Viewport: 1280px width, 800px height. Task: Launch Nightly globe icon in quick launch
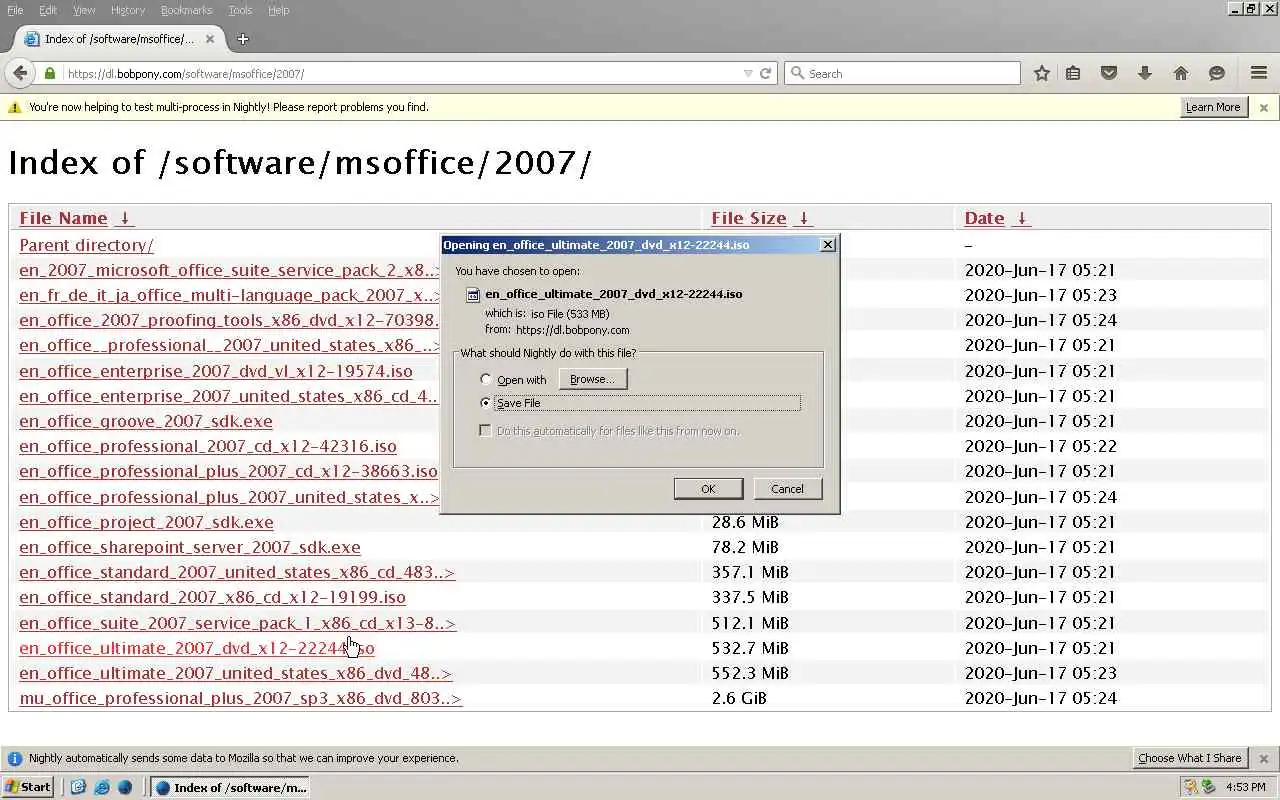(124, 787)
